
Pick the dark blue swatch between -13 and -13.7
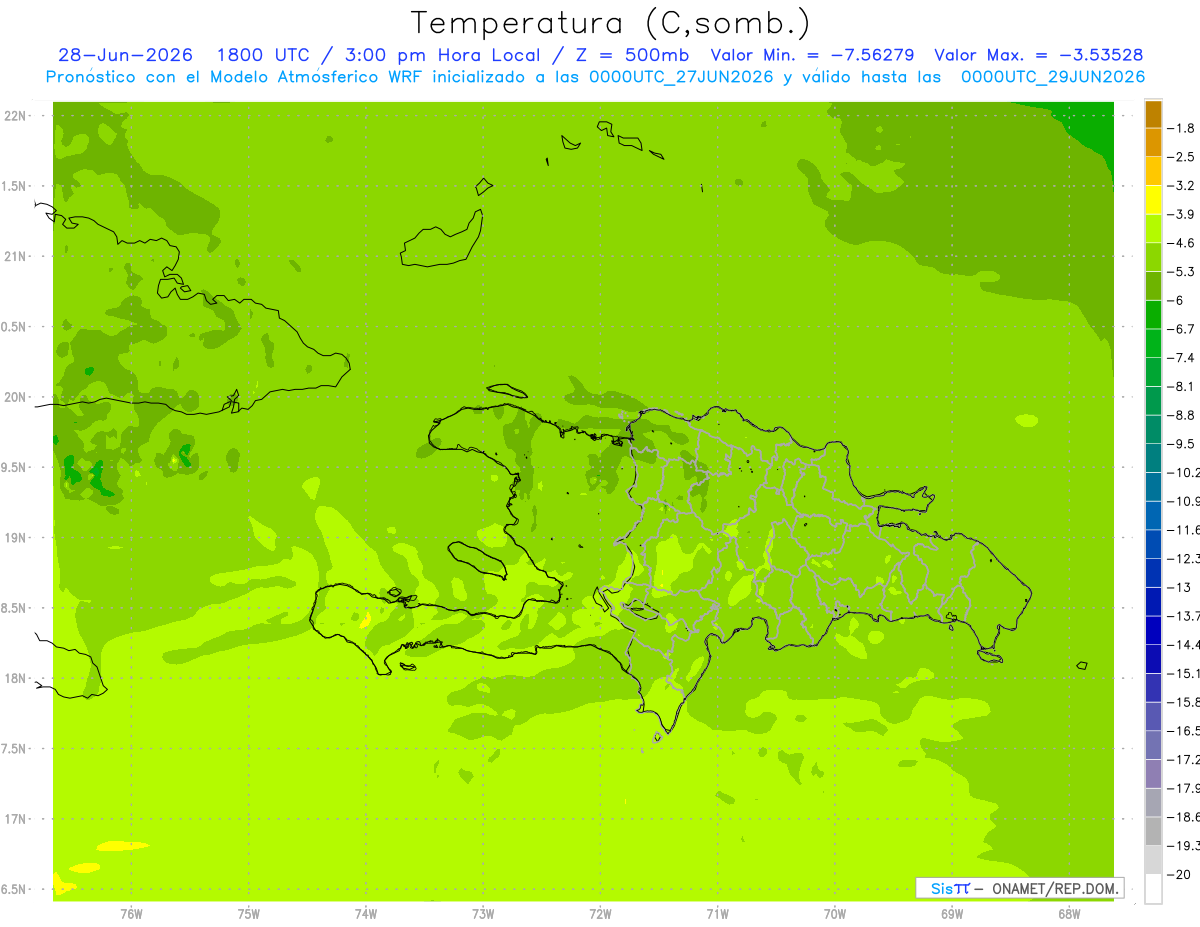tap(1153, 602)
